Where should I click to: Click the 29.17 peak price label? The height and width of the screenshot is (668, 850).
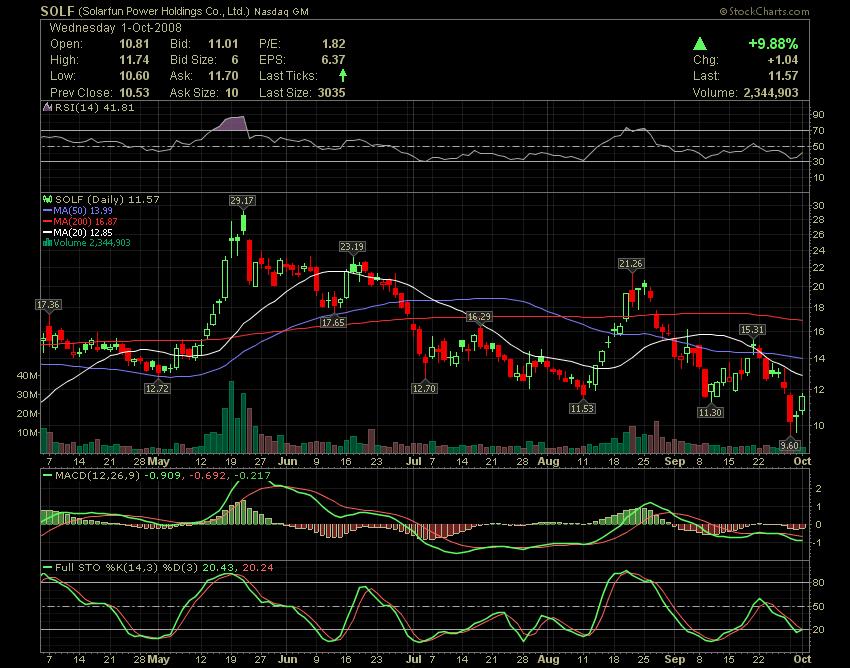tap(242, 201)
